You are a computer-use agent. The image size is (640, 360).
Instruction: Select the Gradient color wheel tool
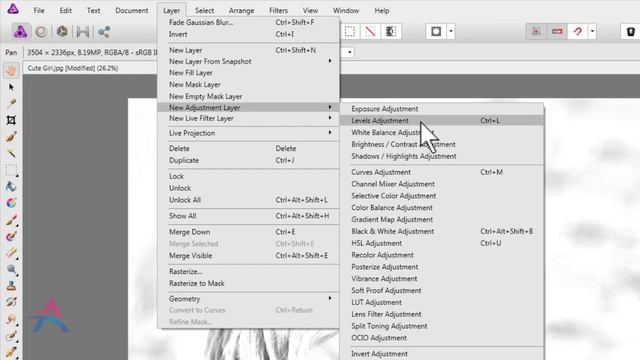point(11,203)
